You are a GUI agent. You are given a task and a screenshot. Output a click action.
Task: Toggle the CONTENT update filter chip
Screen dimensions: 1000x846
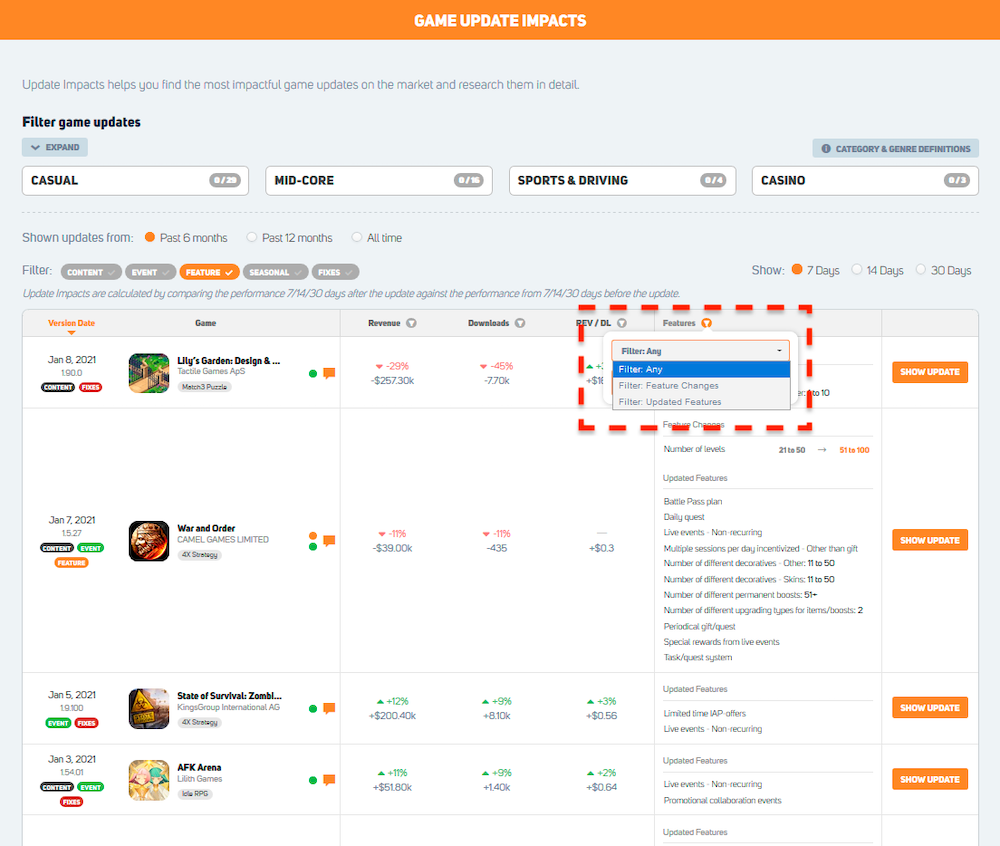91,272
